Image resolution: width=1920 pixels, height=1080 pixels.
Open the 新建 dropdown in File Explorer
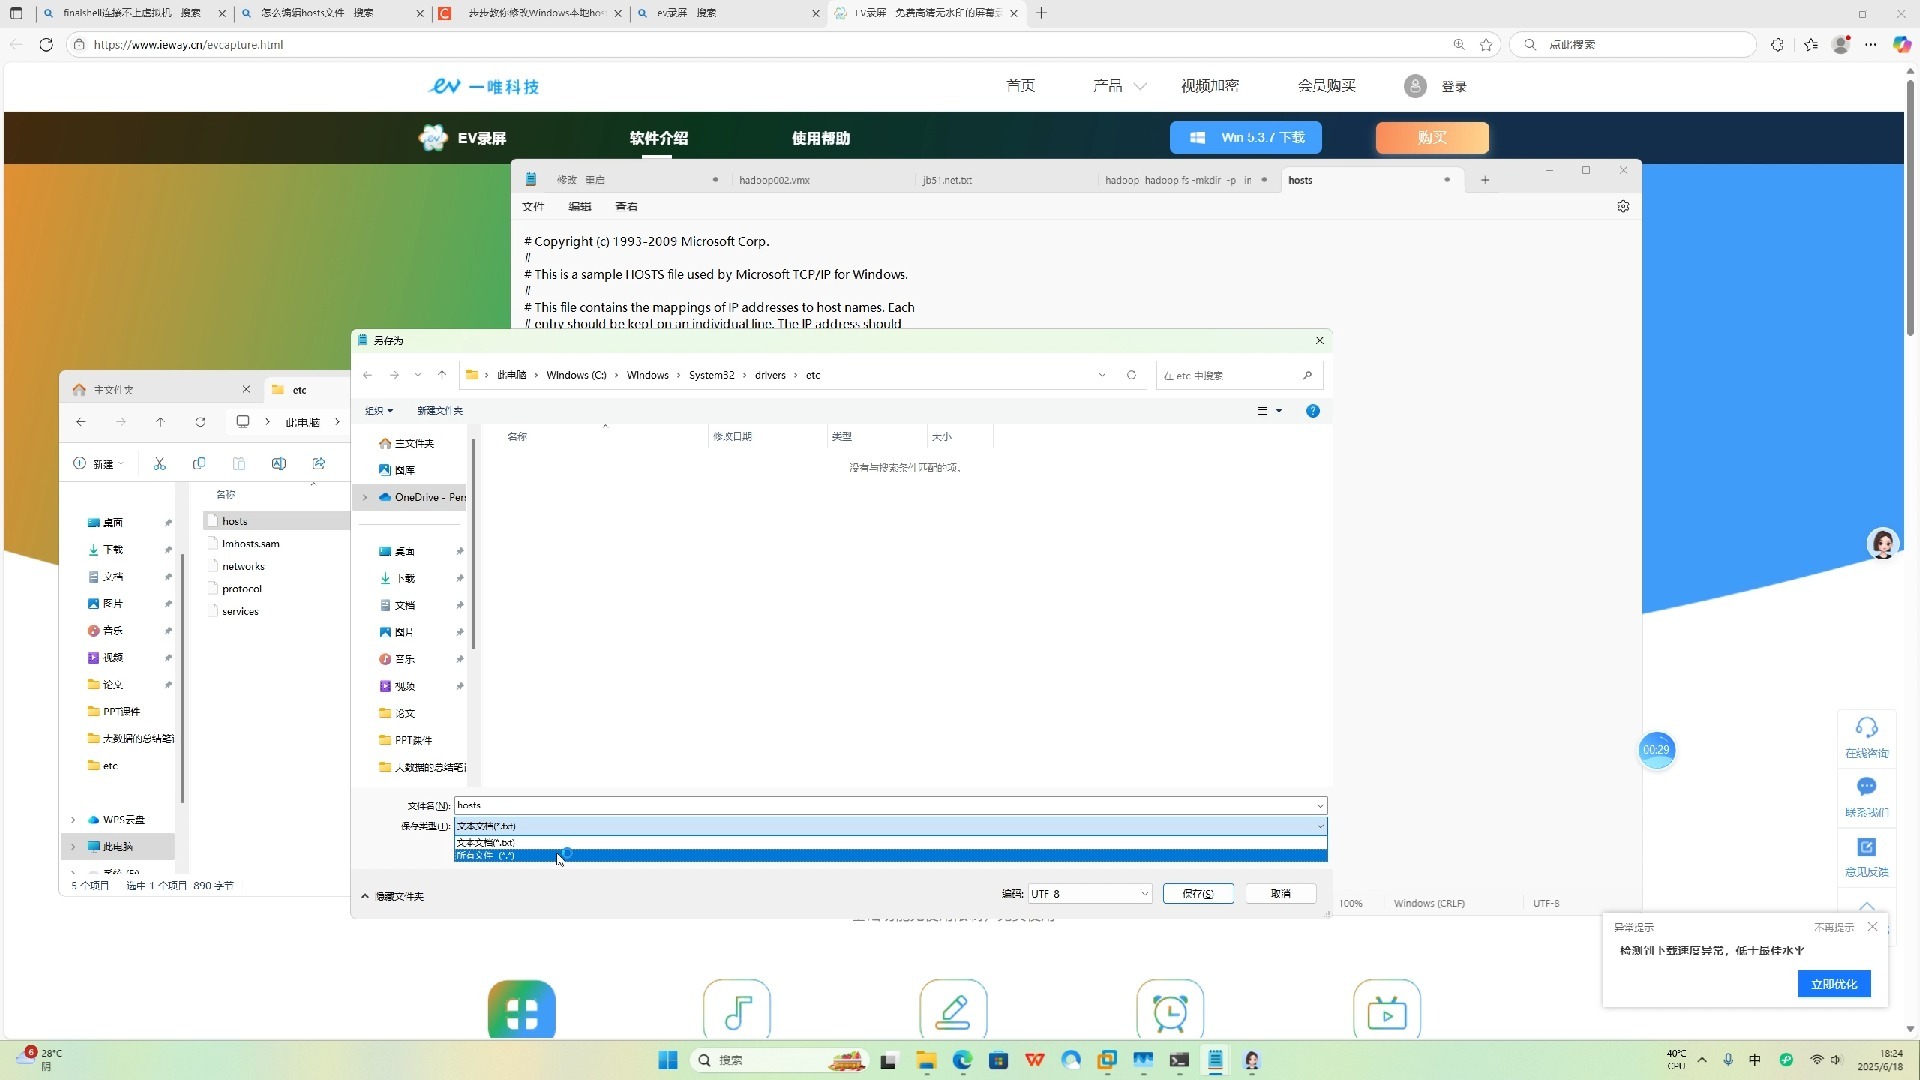[x=99, y=464]
